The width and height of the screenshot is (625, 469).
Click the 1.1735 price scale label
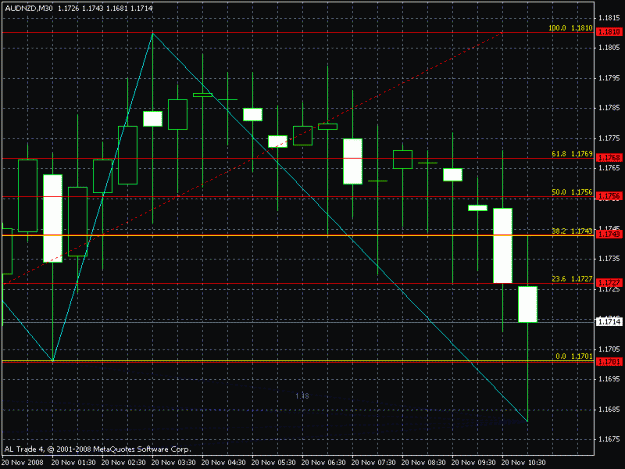[x=609, y=259]
